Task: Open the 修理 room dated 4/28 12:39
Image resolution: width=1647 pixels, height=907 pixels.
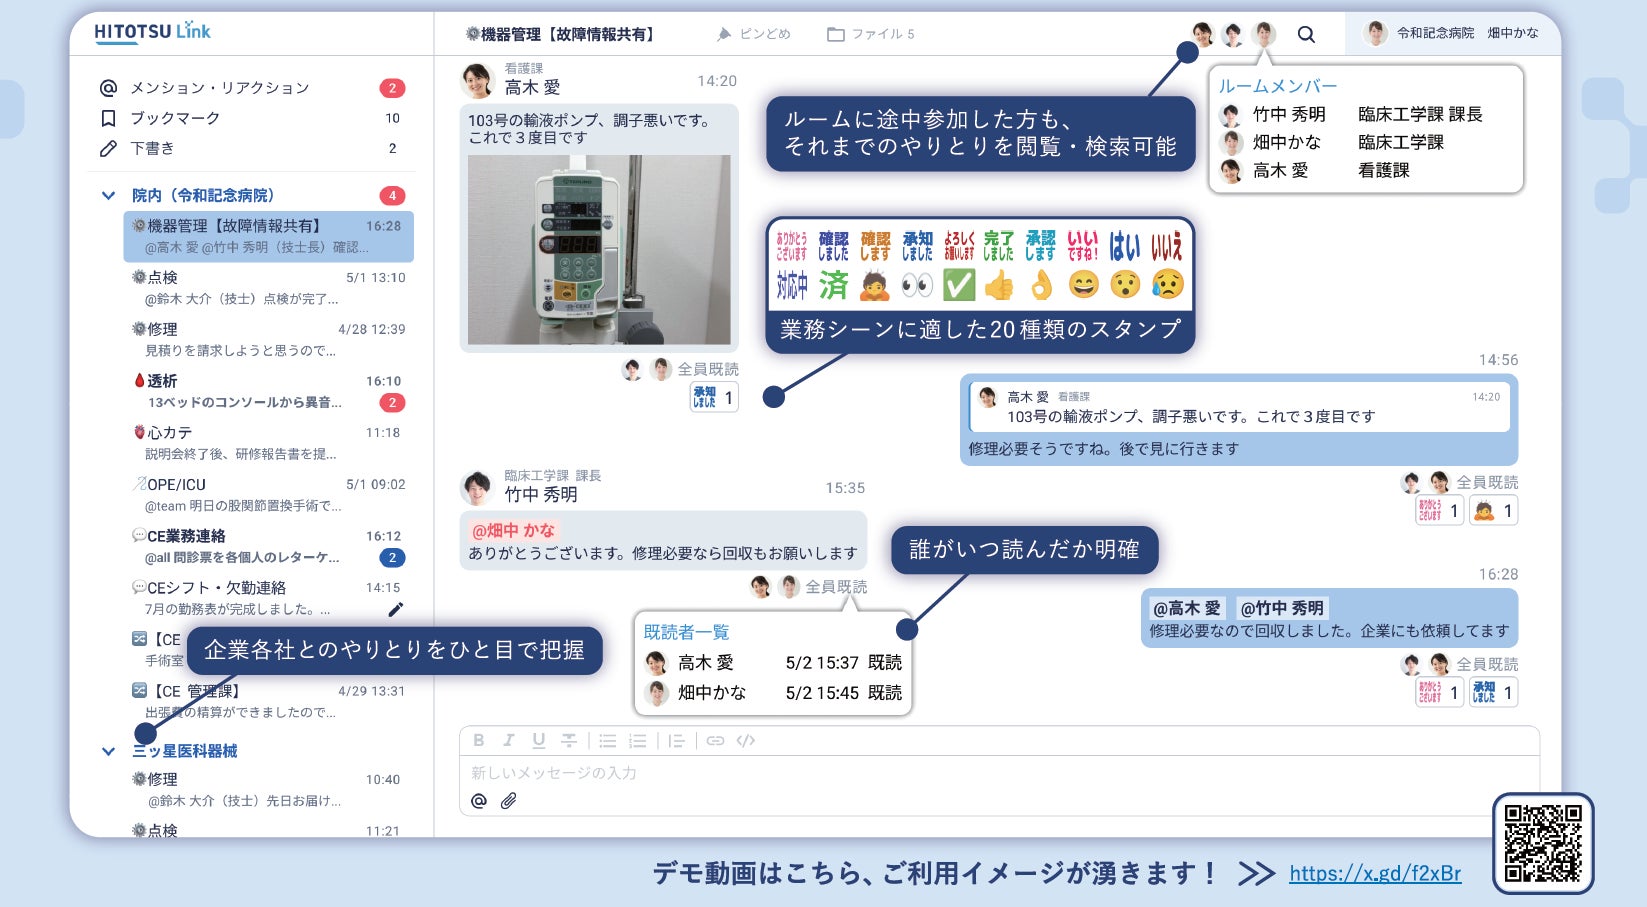Action: click(268, 339)
